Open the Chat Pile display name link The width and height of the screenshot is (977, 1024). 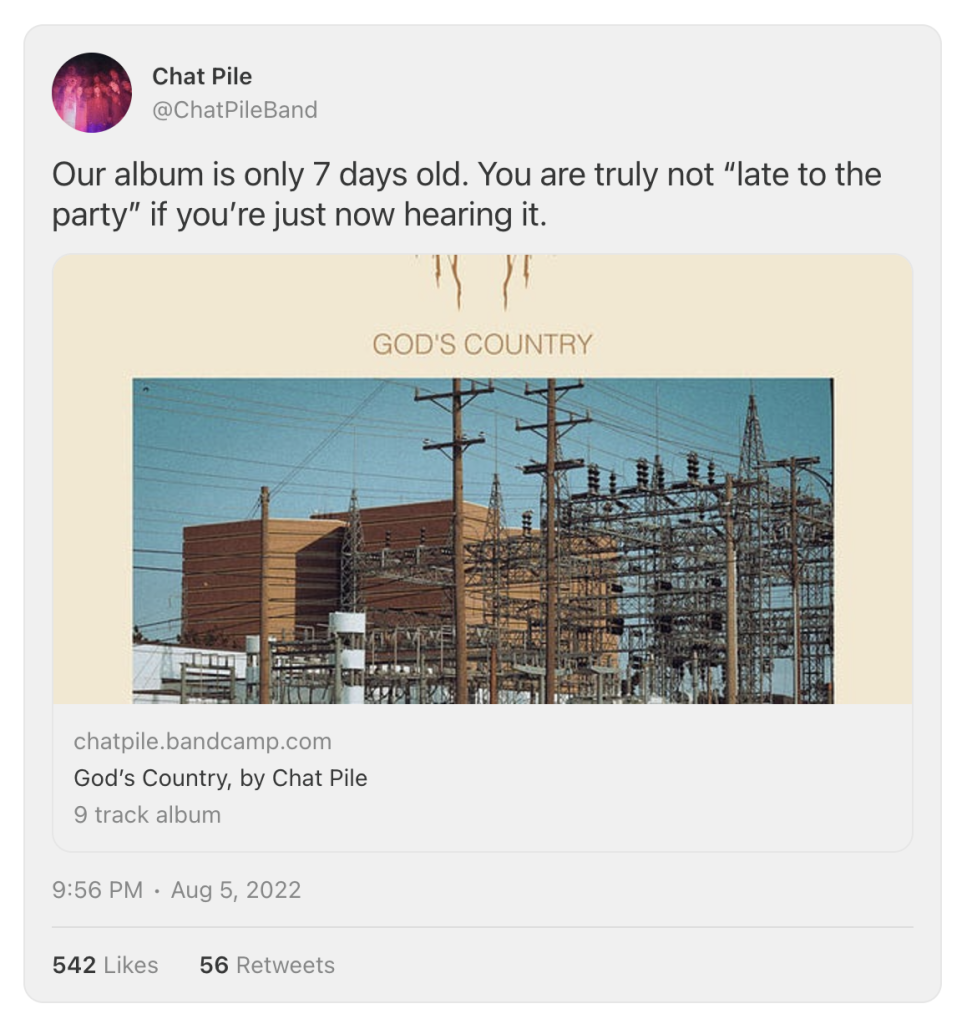pos(202,76)
